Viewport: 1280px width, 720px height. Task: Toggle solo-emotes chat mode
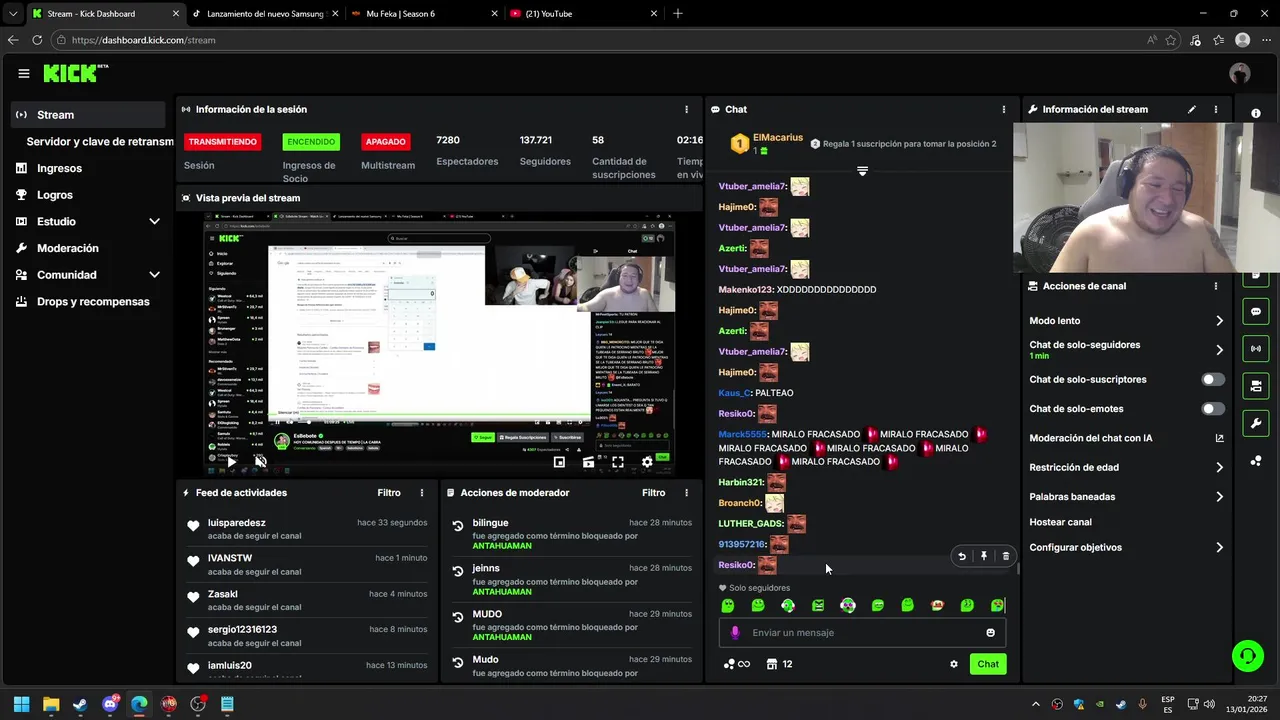[x=1213, y=408]
